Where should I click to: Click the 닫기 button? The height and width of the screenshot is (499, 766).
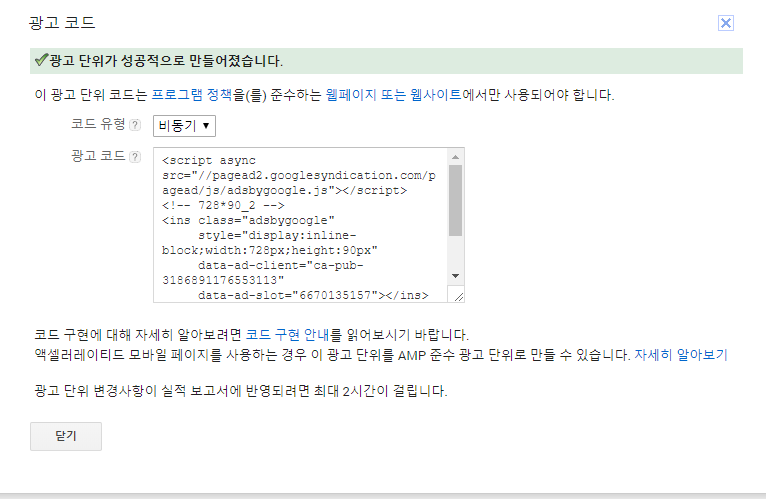pyautogui.click(x=66, y=436)
